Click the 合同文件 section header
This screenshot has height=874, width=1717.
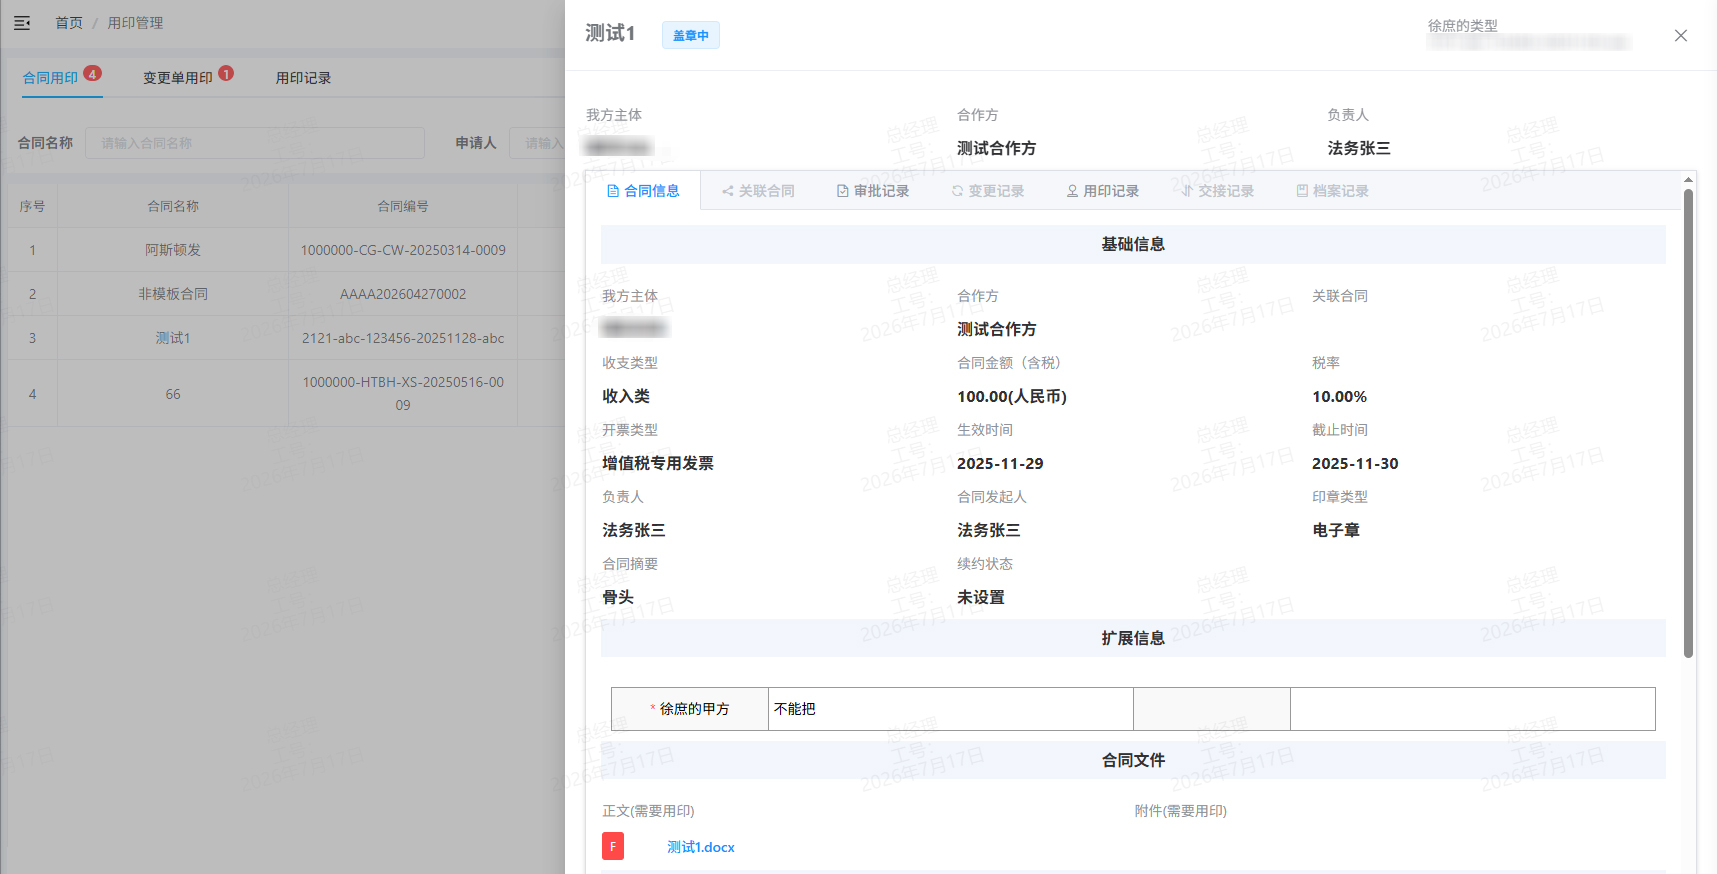[1133, 760]
